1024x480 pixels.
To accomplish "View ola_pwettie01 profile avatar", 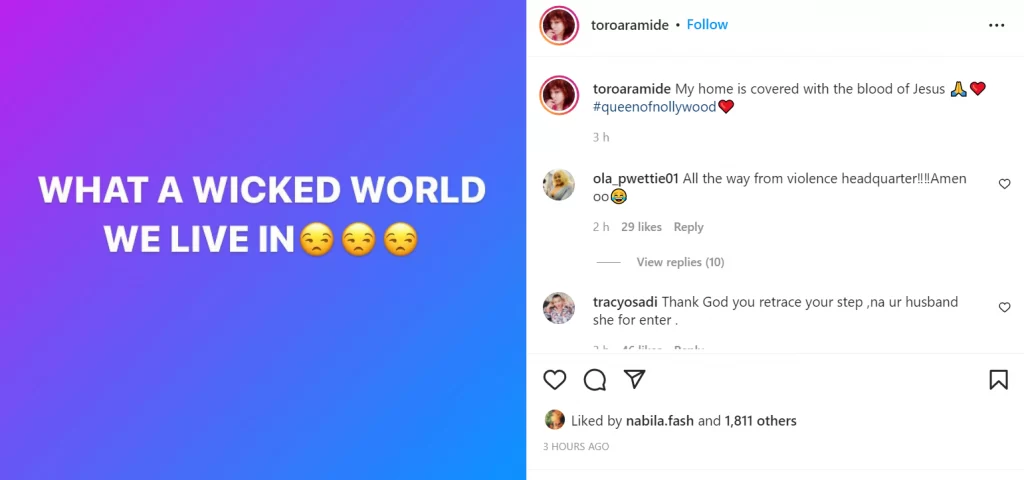I will point(559,184).
